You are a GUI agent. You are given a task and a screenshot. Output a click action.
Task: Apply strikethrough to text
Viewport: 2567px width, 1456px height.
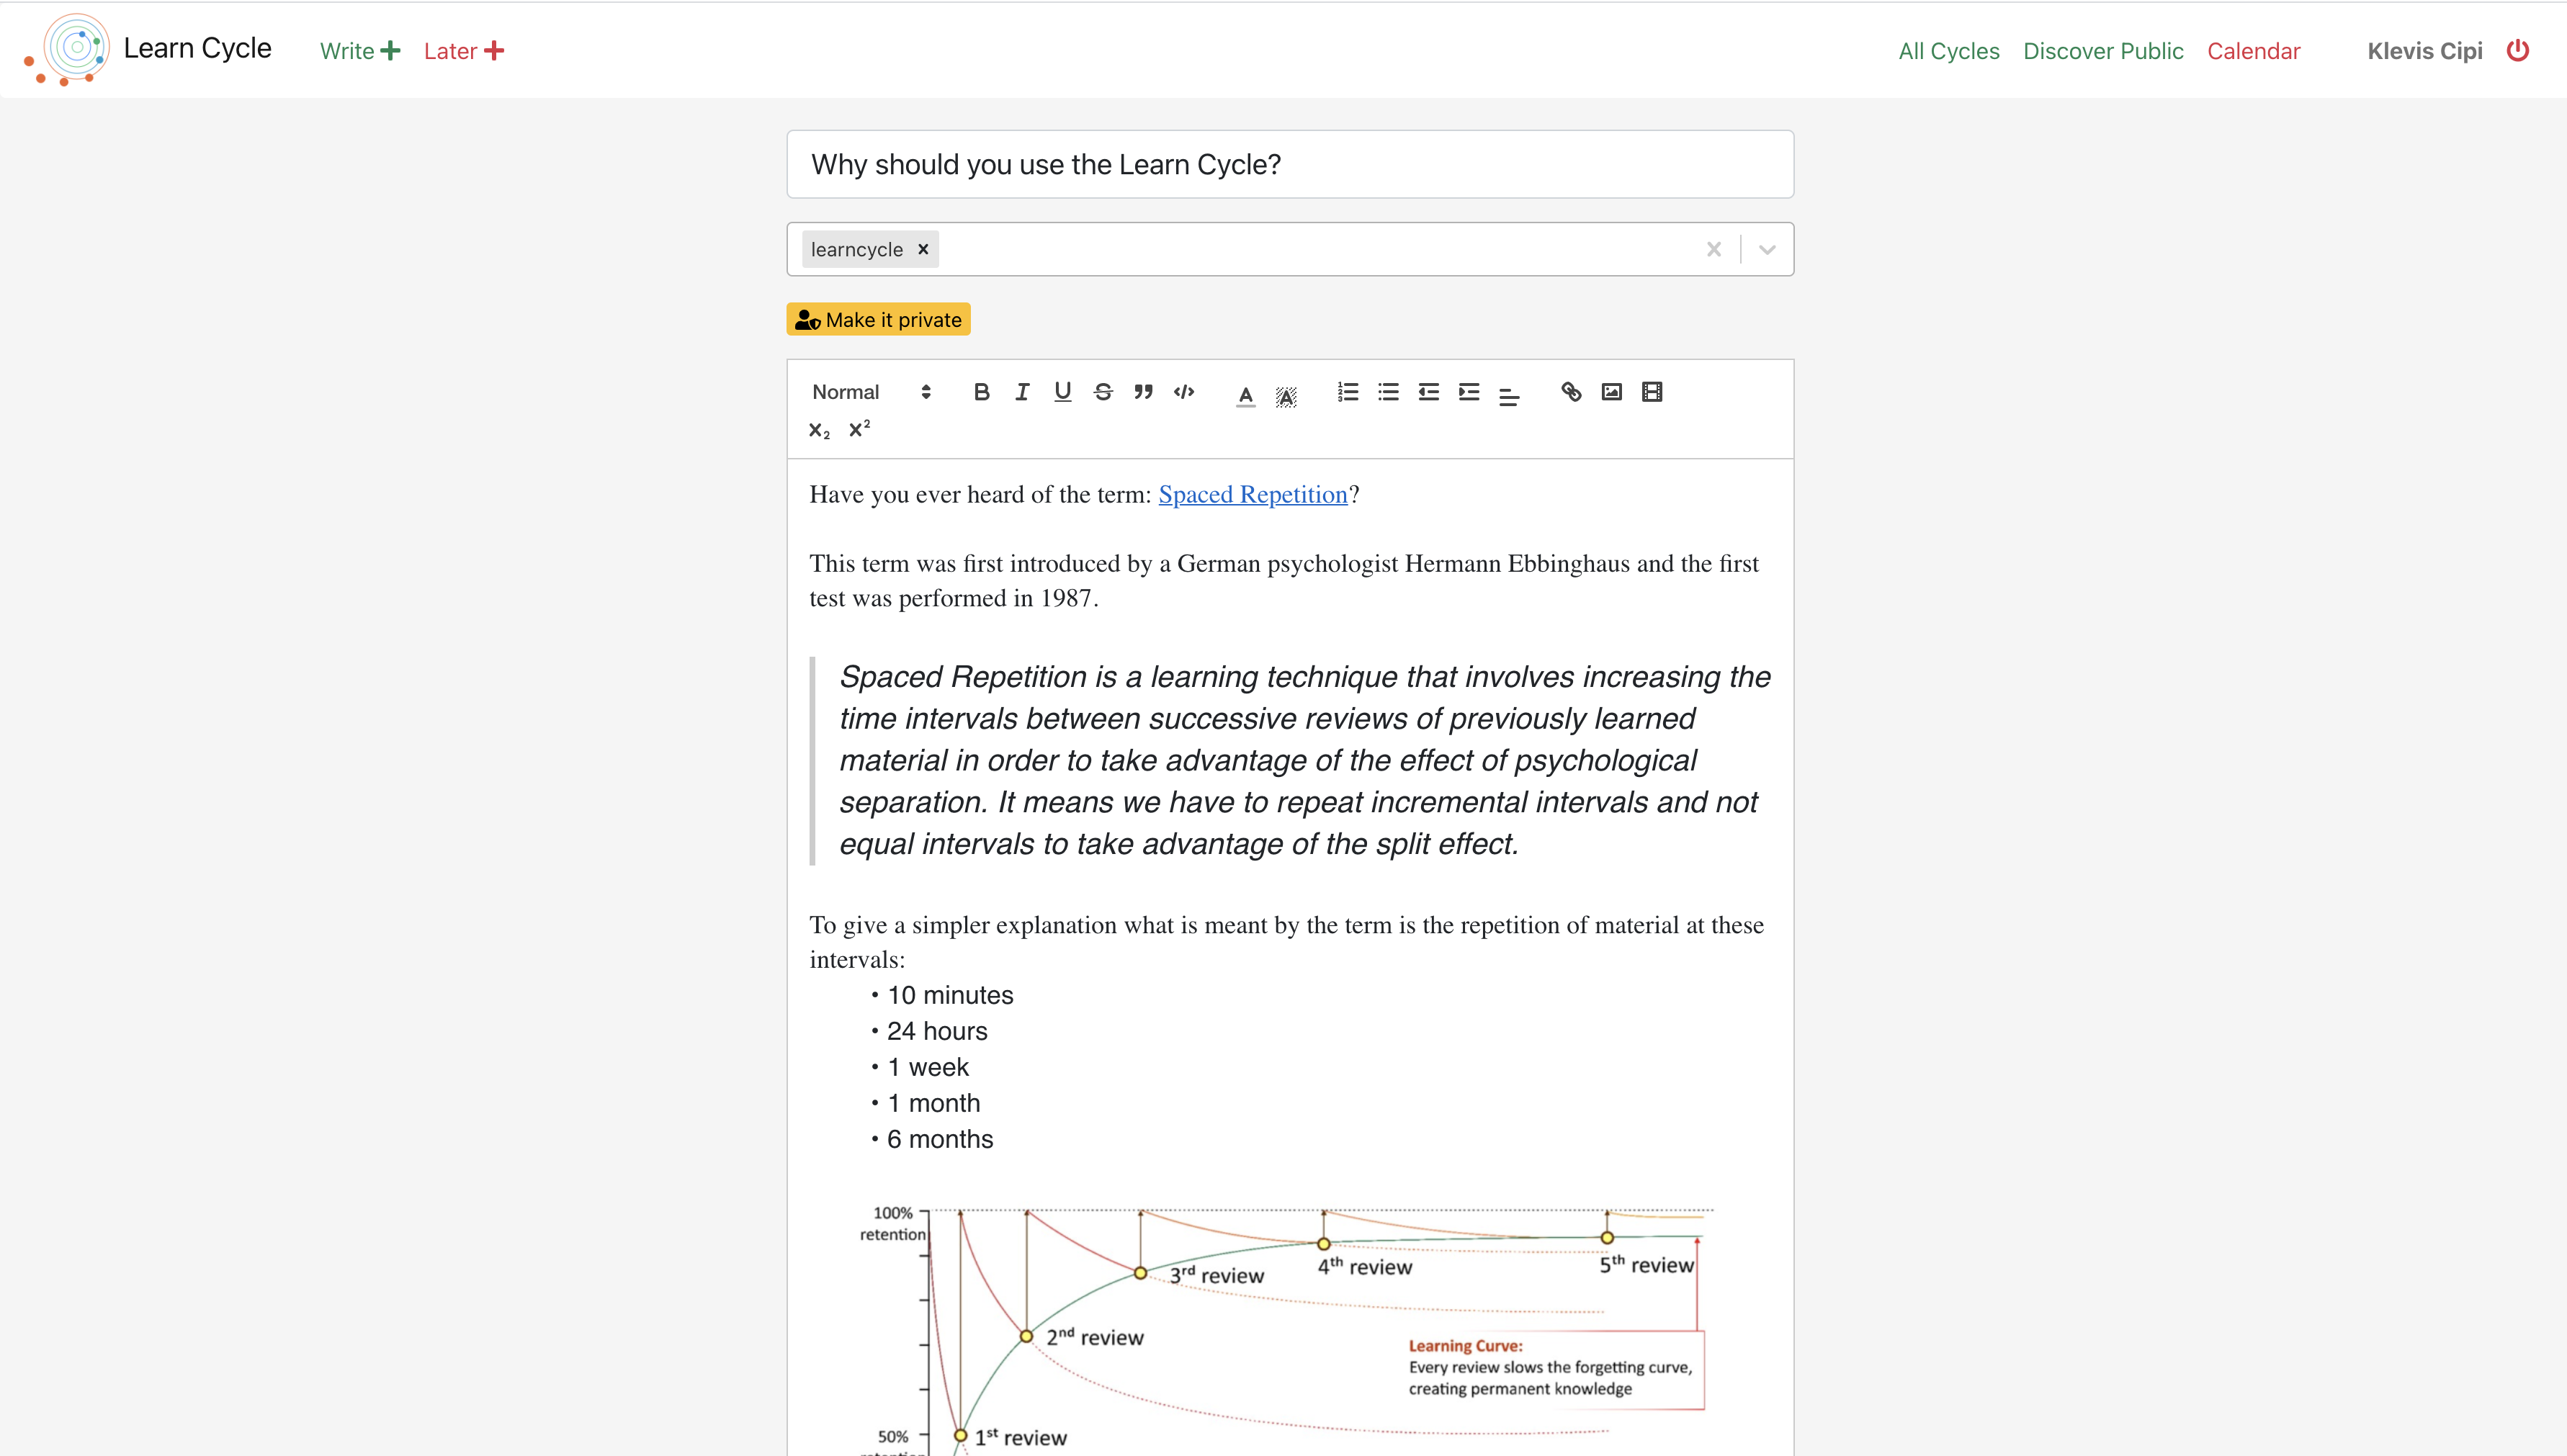click(1102, 392)
